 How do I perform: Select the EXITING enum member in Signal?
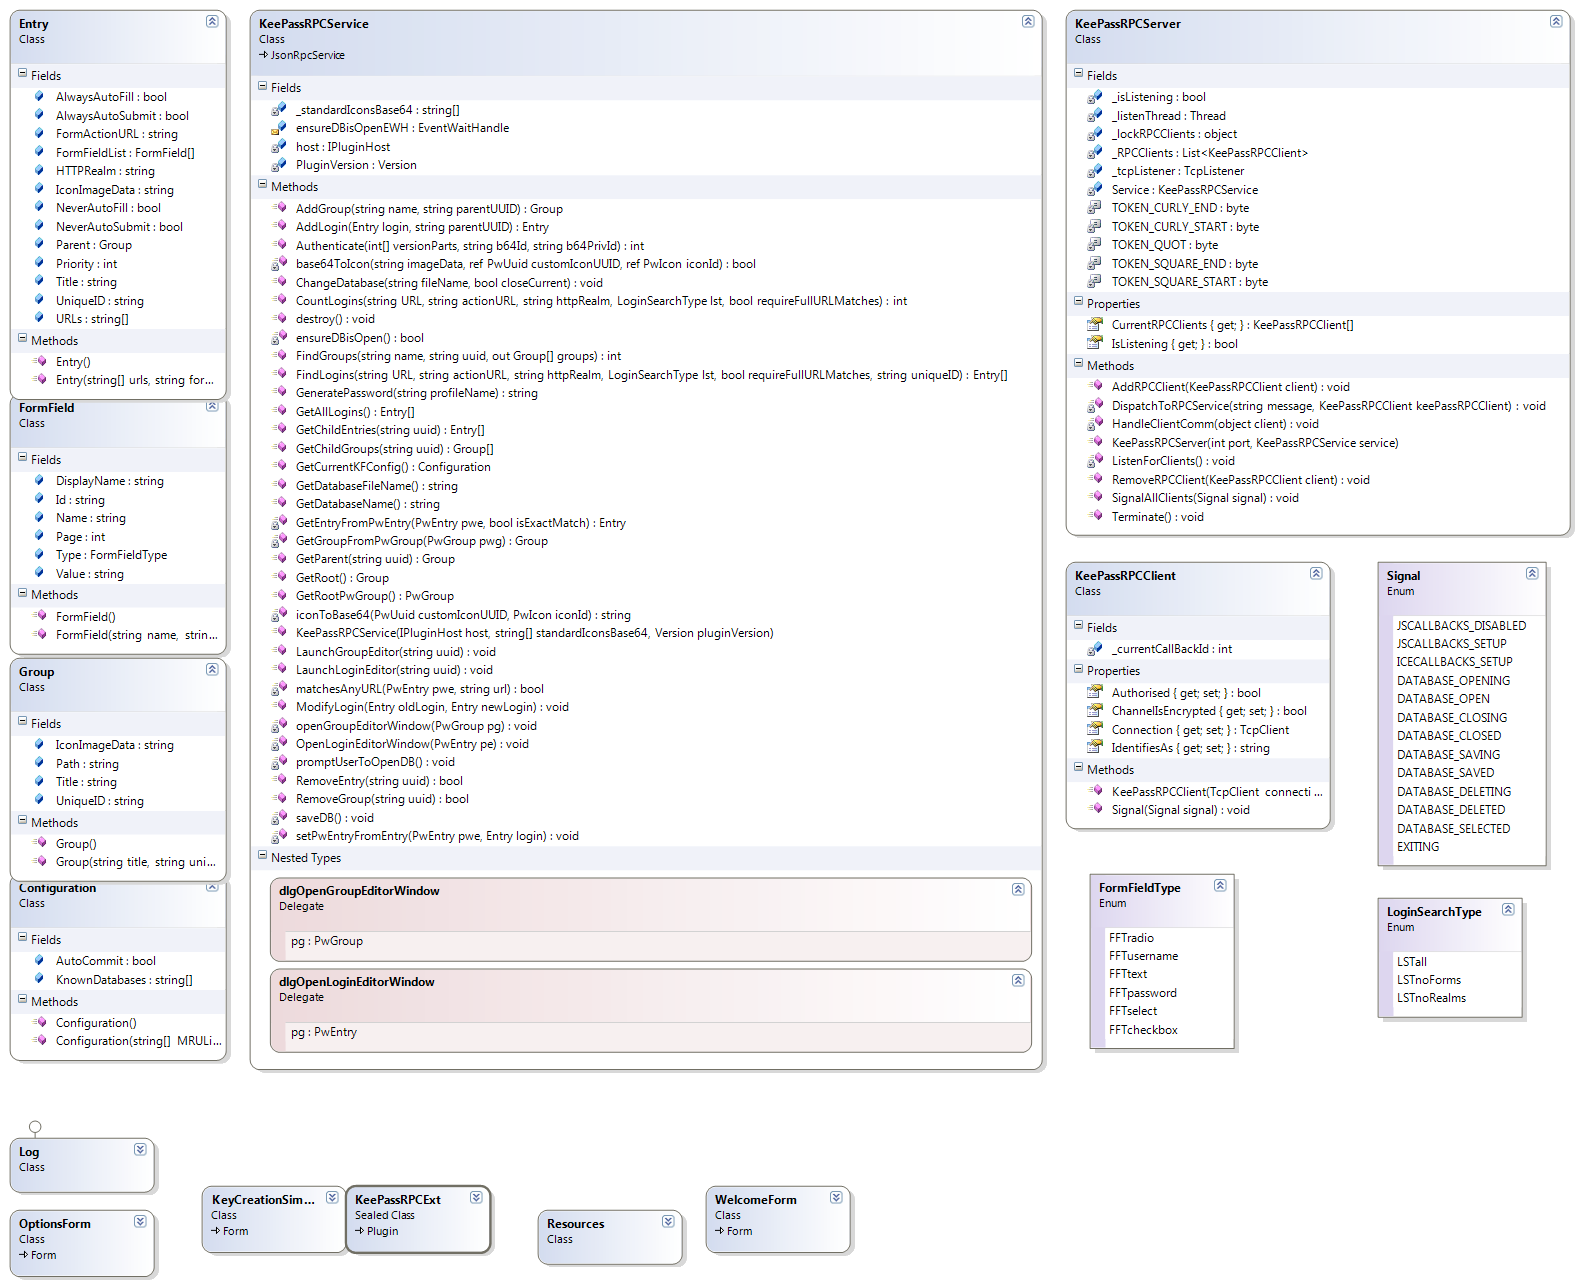[1418, 847]
